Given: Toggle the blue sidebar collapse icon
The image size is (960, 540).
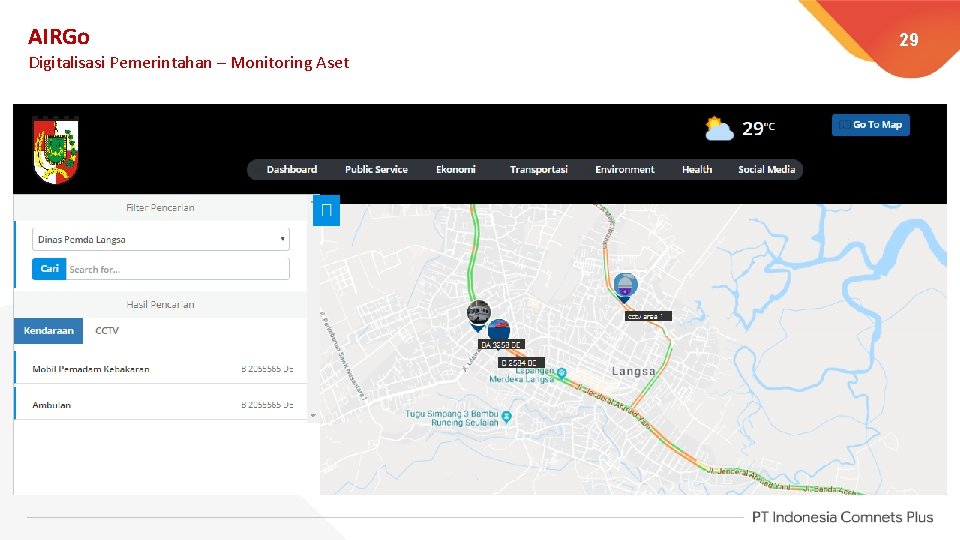Looking at the screenshot, I should point(326,211).
